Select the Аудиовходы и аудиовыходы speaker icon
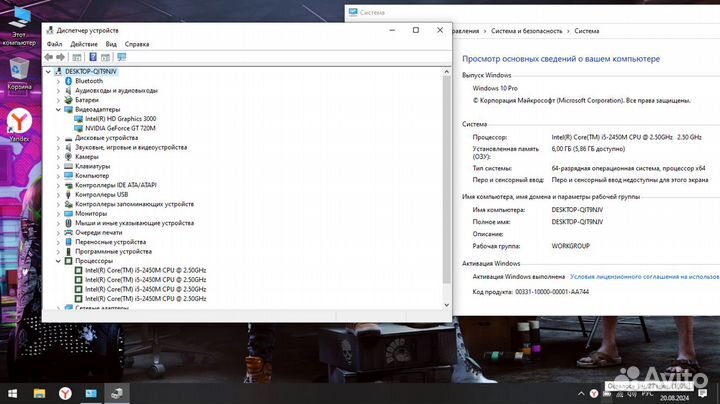The image size is (720, 404). (x=68, y=90)
